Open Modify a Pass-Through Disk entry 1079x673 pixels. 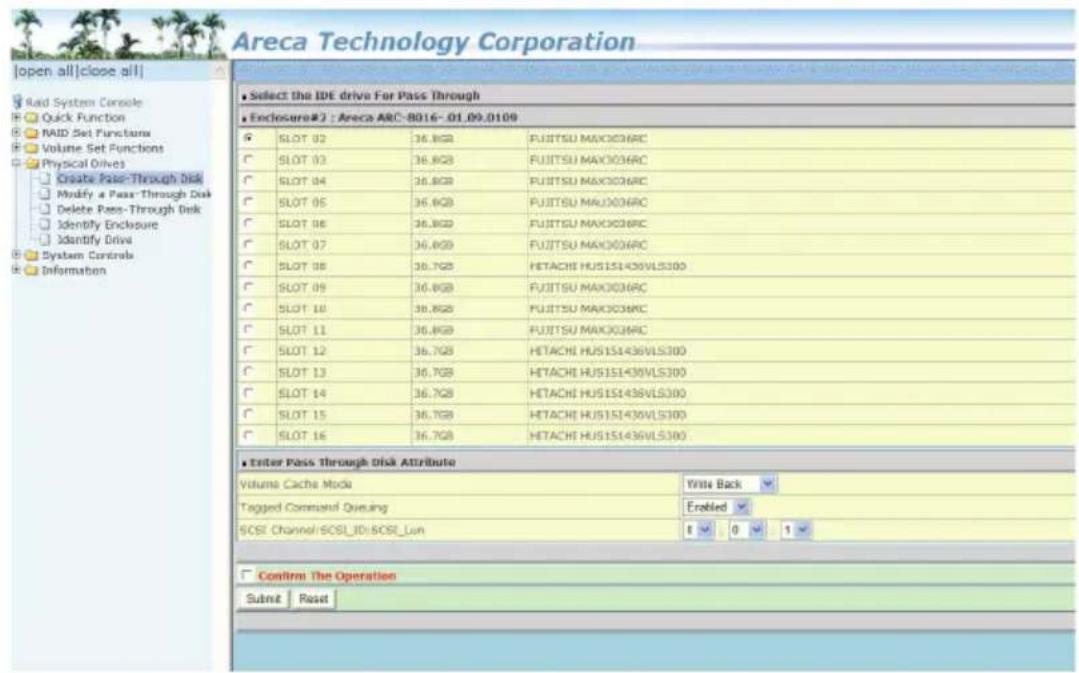134,194
